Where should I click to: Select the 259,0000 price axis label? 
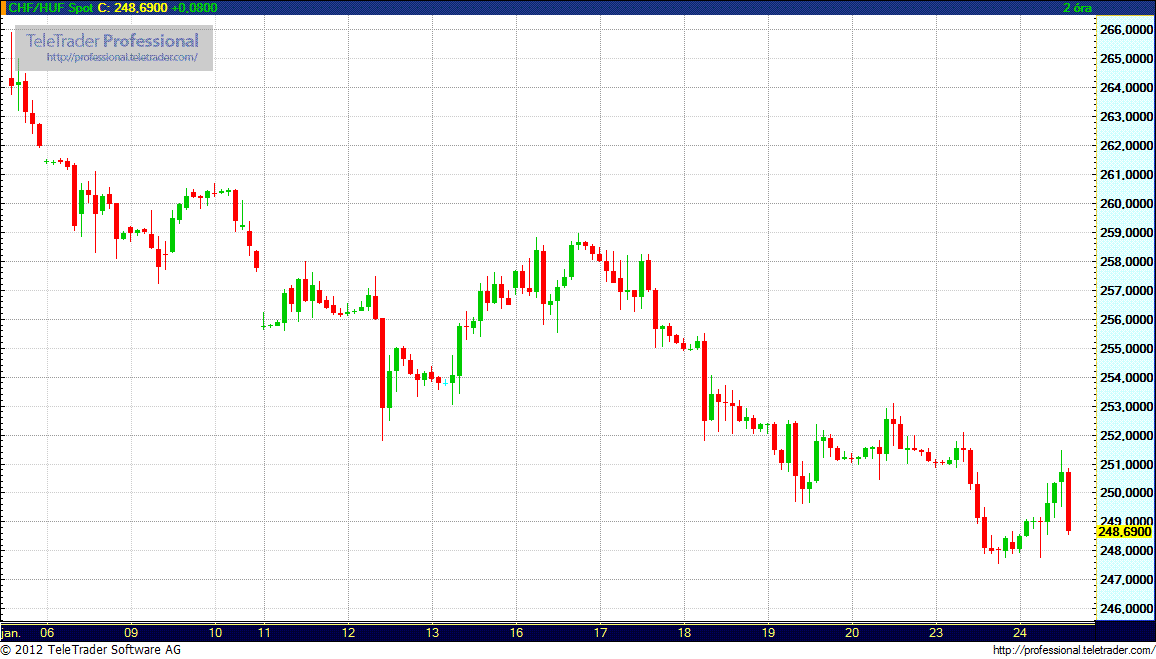pyautogui.click(x=1125, y=233)
